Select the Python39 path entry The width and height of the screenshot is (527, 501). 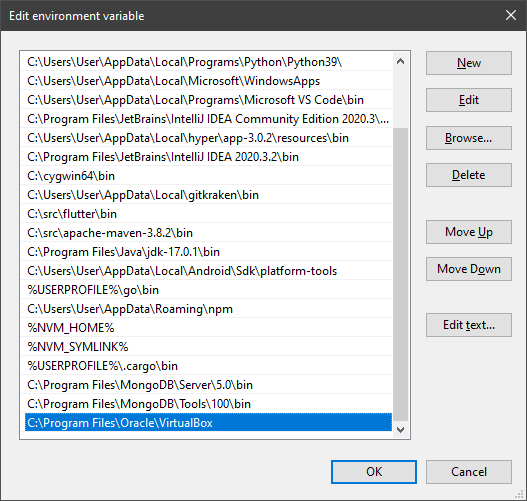[x=207, y=62]
